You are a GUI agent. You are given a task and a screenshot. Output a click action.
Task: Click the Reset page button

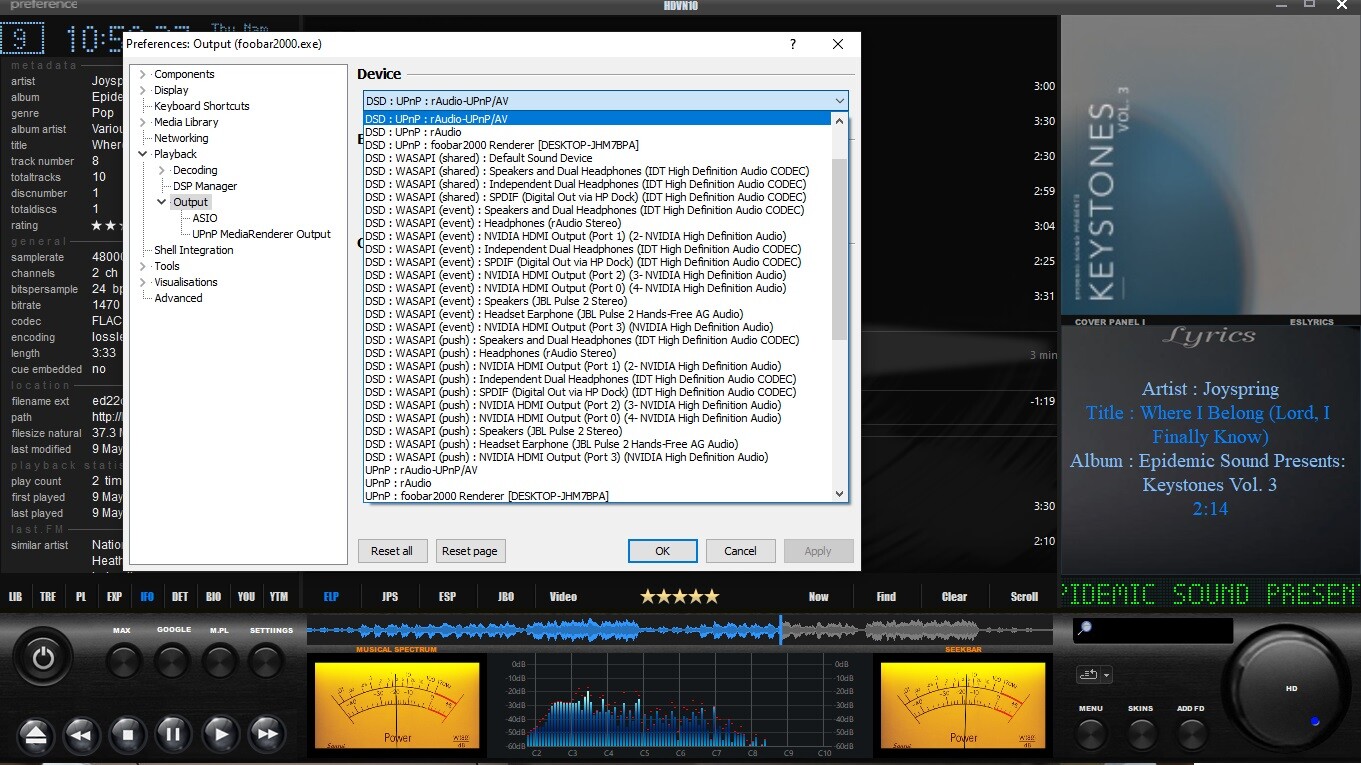point(470,551)
